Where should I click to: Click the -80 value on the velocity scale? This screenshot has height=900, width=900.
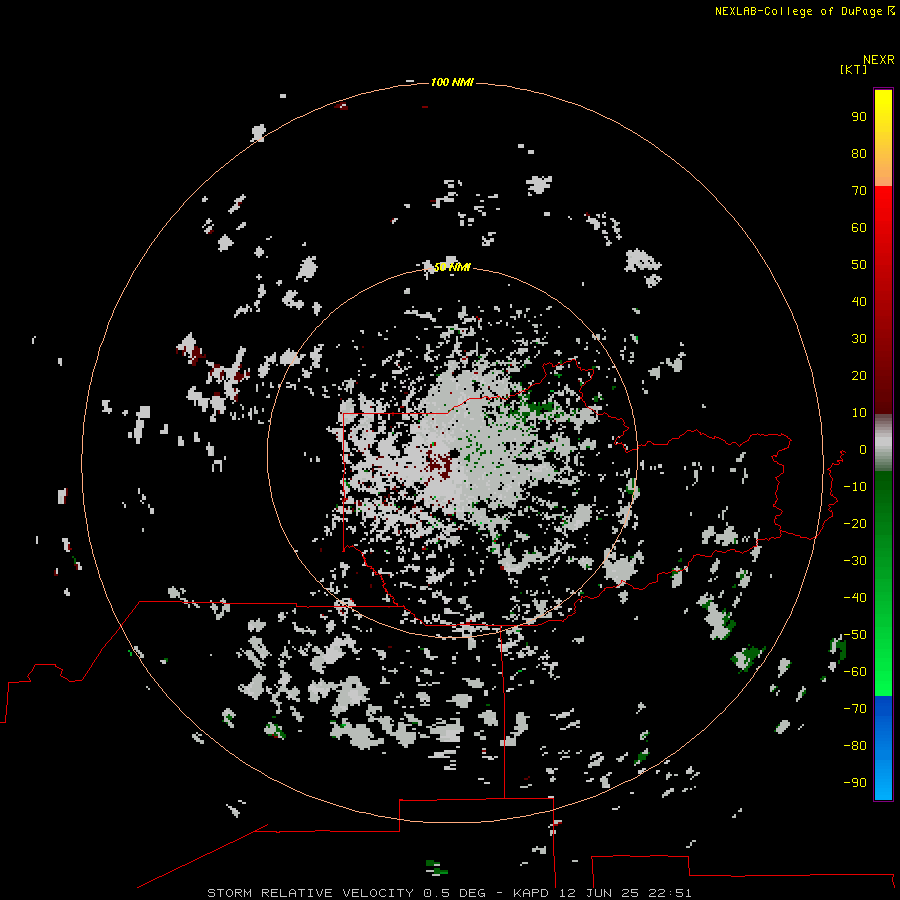(x=855, y=746)
